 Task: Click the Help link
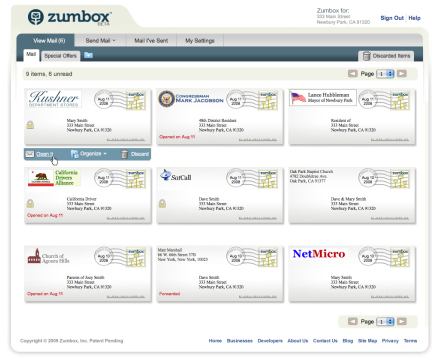414,18
